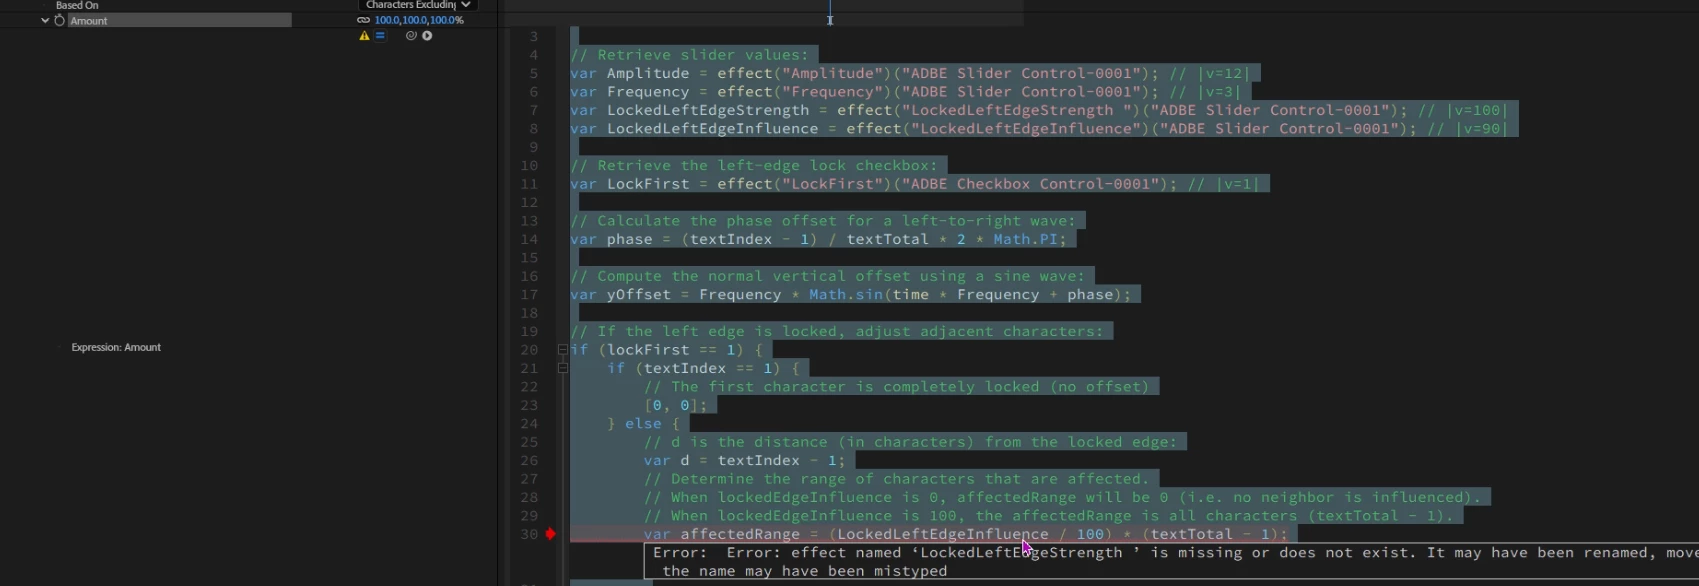The image size is (1699, 586).
Task: Click the red error marker beside line 30
Action: click(x=550, y=534)
